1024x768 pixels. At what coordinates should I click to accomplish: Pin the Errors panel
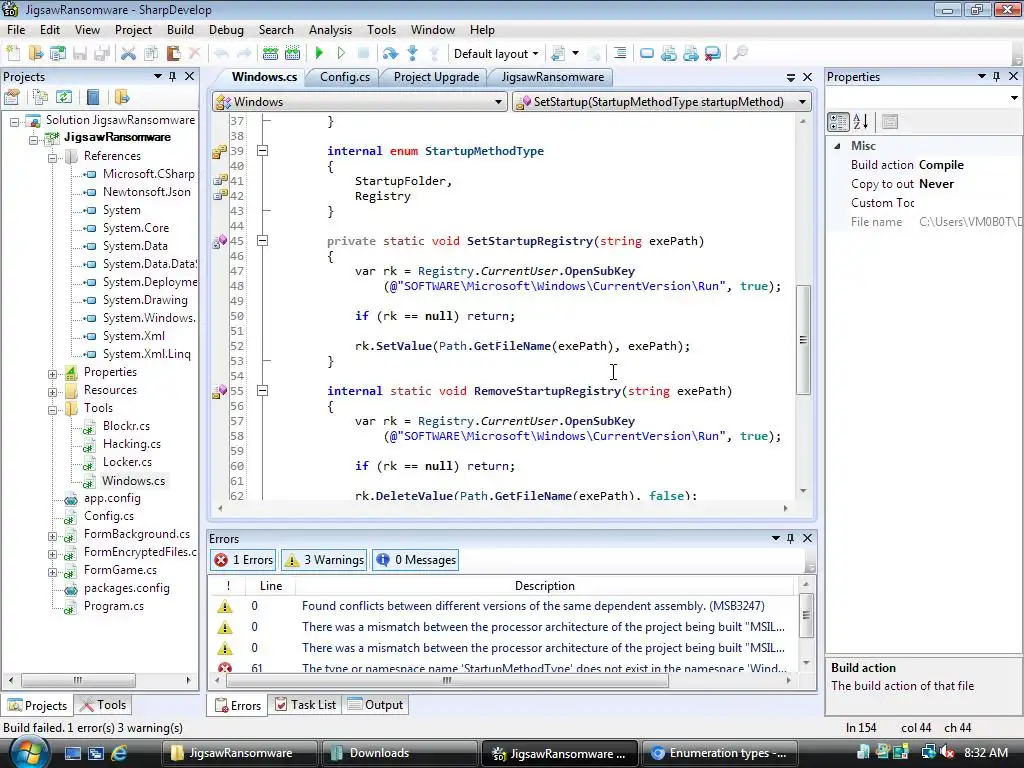(790, 538)
